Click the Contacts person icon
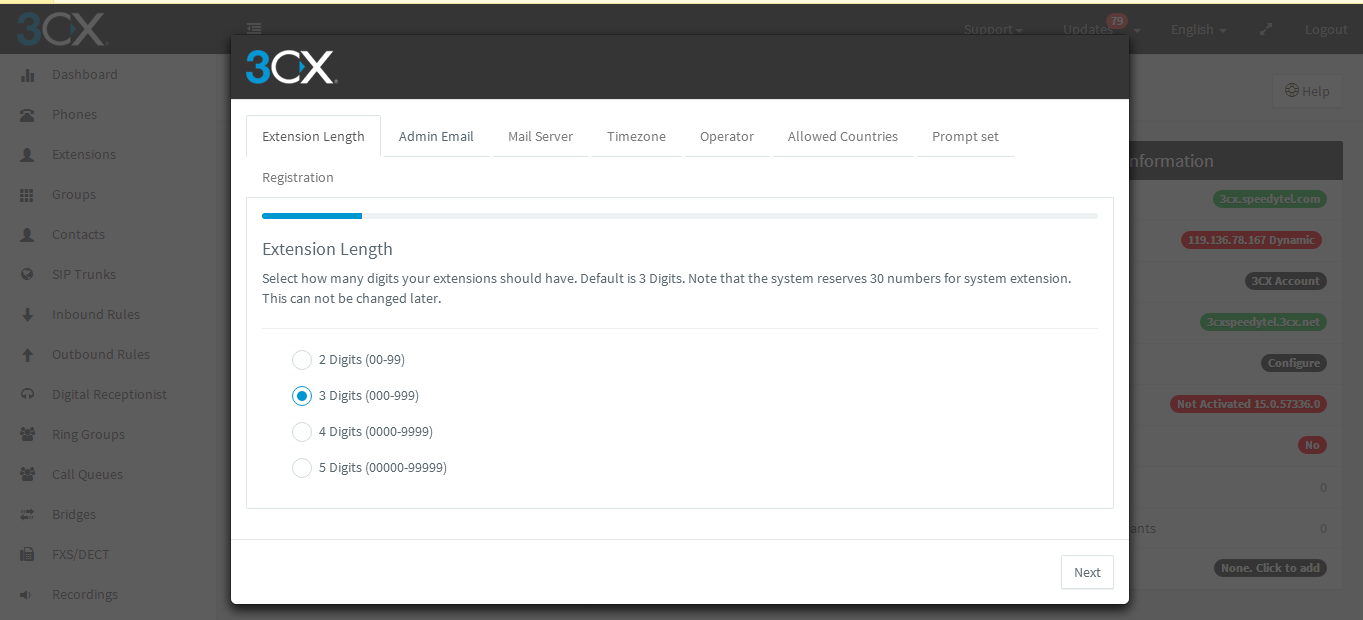The width and height of the screenshot is (1363, 620). pos(28,235)
